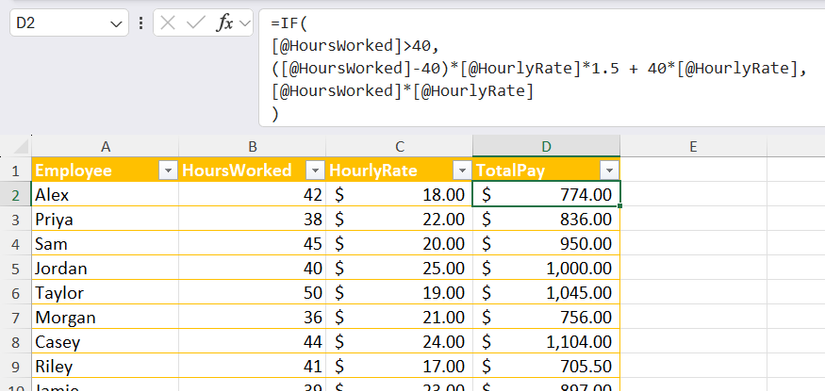825x391 pixels.
Task: Select the cell containing Morgan
Action: pos(105,317)
